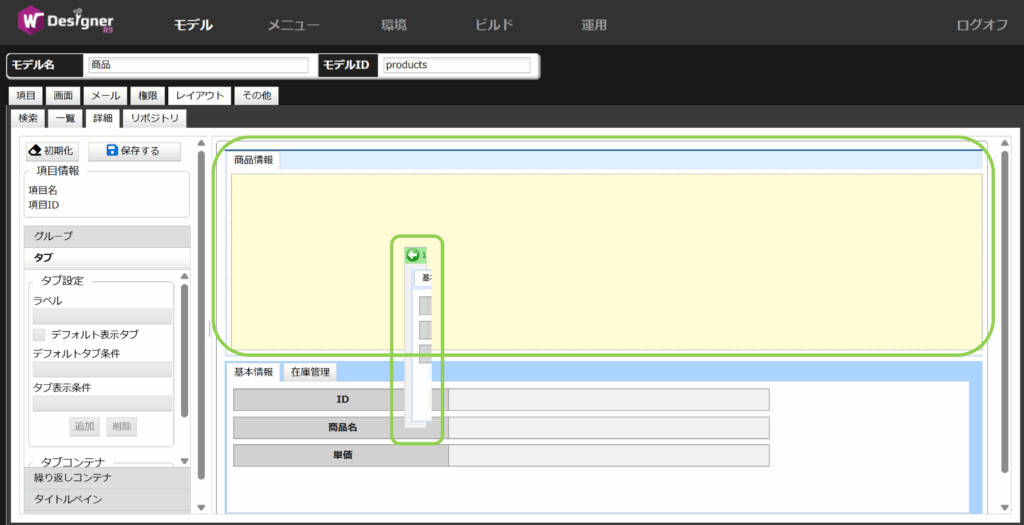Select the 商品情報 tab in canvas
The image size is (1024, 525).
click(x=253, y=160)
